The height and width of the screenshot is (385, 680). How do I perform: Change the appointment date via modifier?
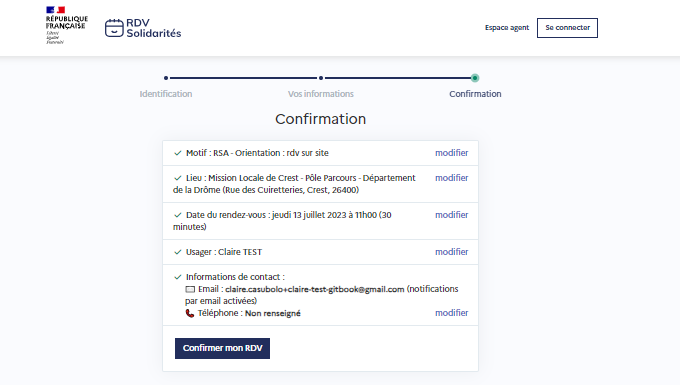(x=451, y=215)
